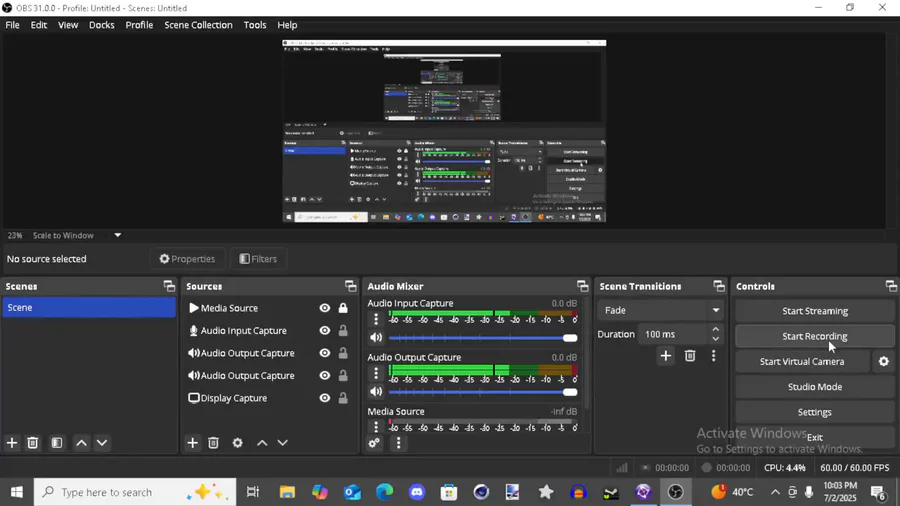Open Discord from the Windows taskbar

coord(417,492)
